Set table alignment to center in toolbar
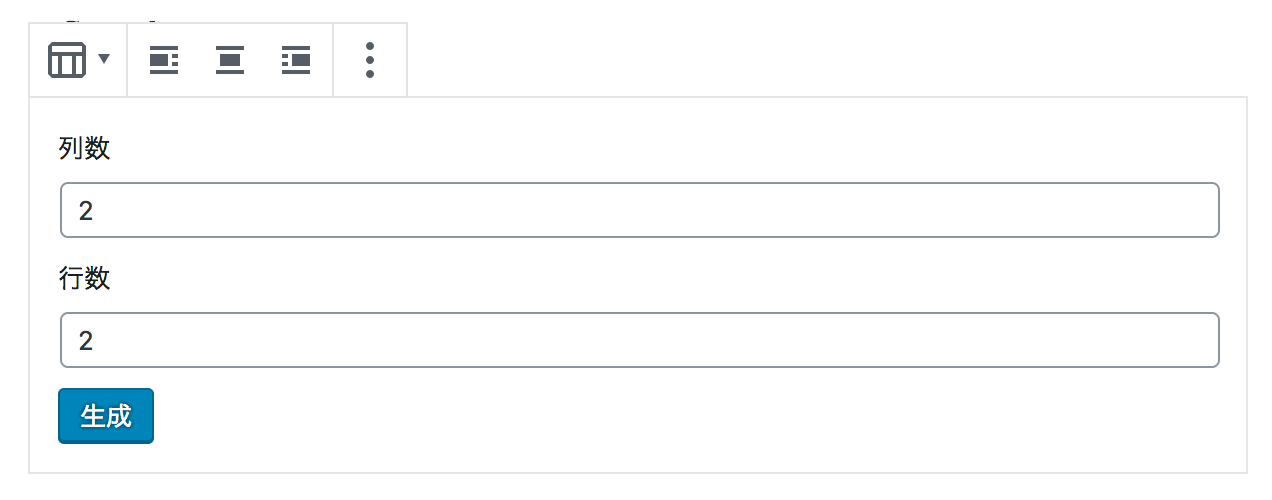Image resolution: width=1272 pixels, height=500 pixels. coord(230,60)
